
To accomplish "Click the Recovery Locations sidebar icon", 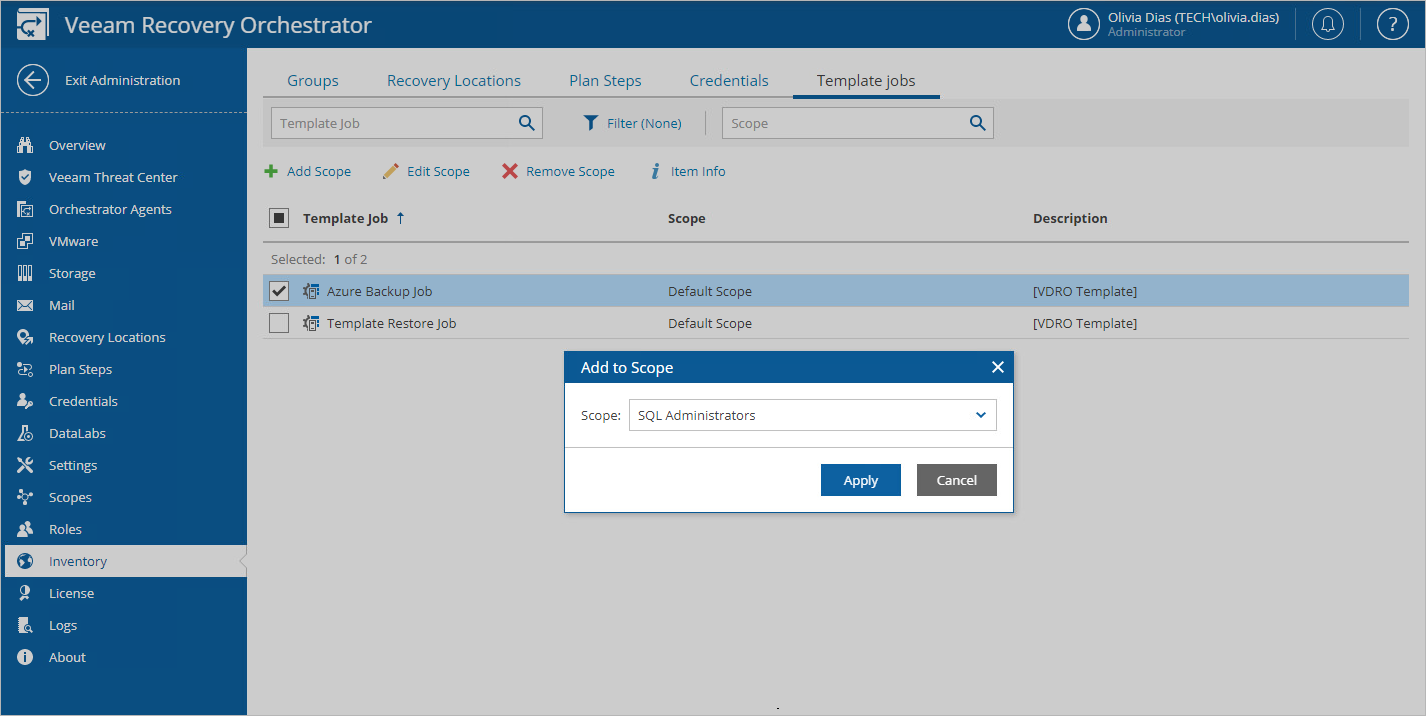I will pyautogui.click(x=26, y=337).
